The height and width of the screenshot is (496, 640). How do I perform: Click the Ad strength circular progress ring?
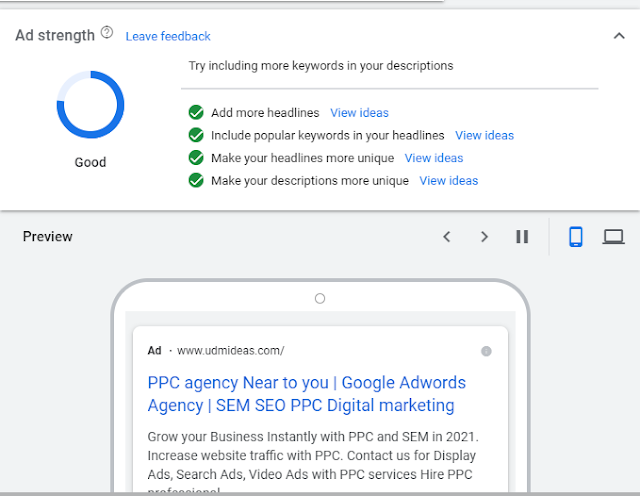(90, 105)
